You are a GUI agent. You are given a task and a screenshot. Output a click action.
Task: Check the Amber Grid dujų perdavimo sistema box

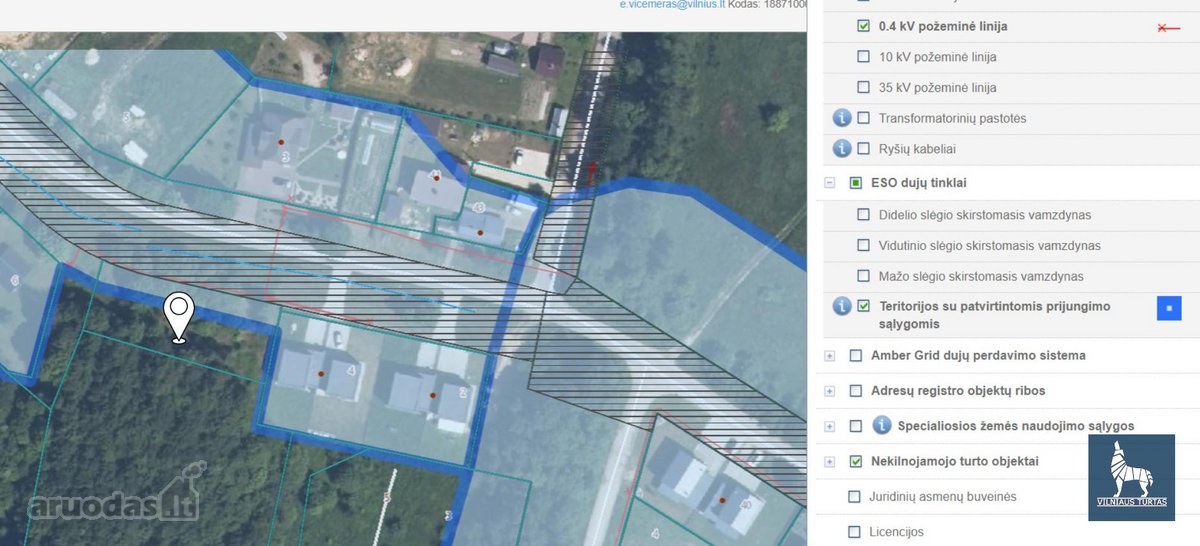pos(855,355)
